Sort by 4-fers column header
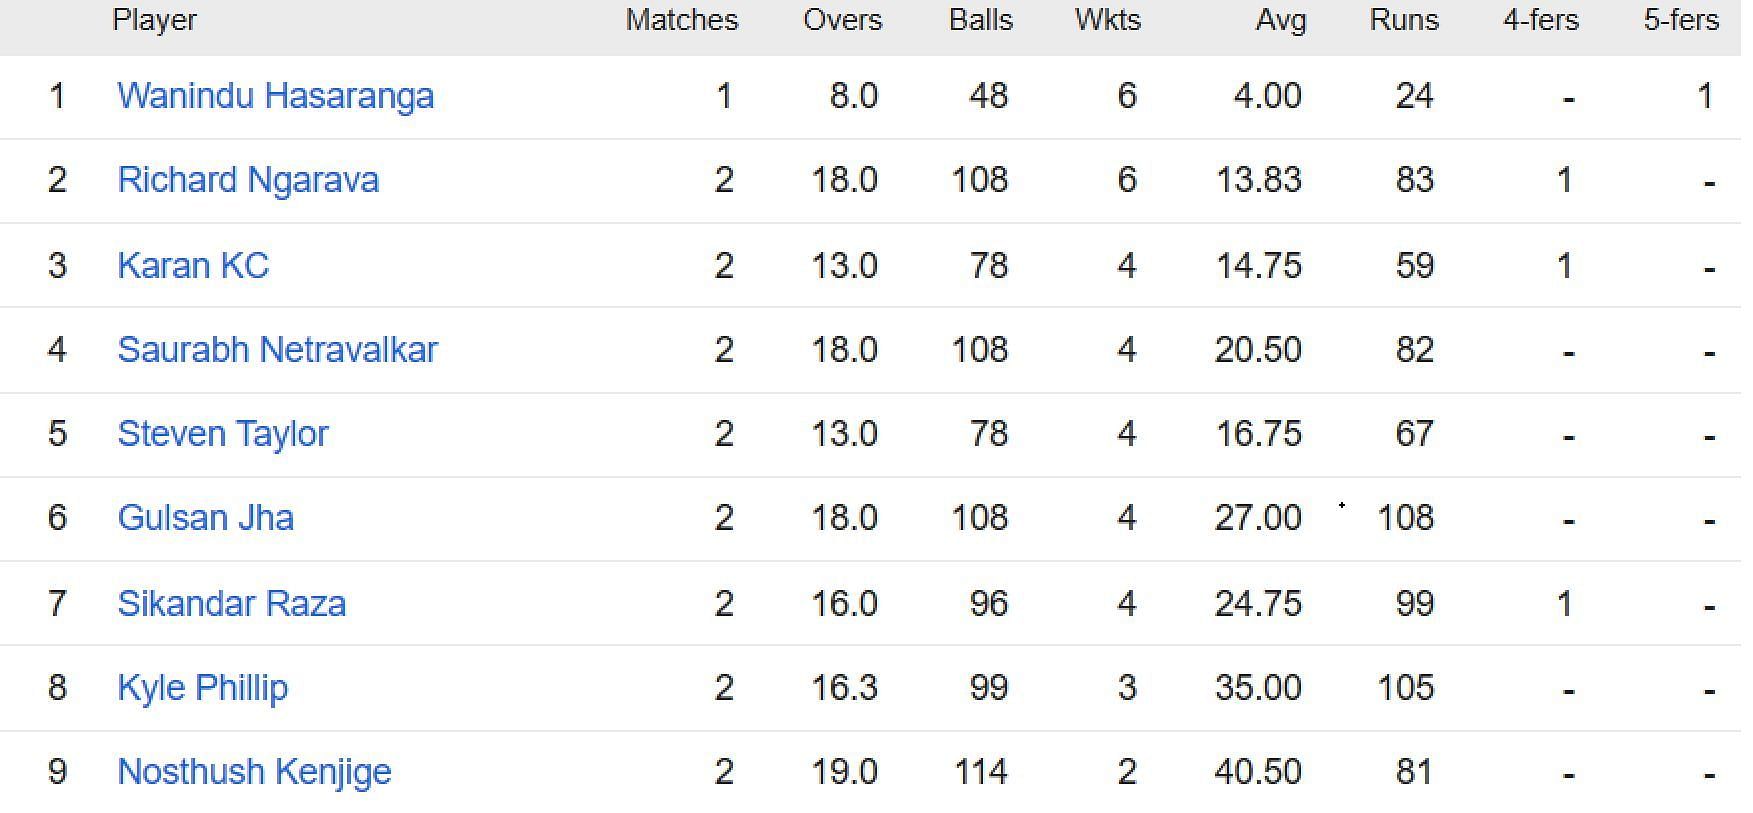This screenshot has height=813, width=1753. pyautogui.click(x=1541, y=20)
